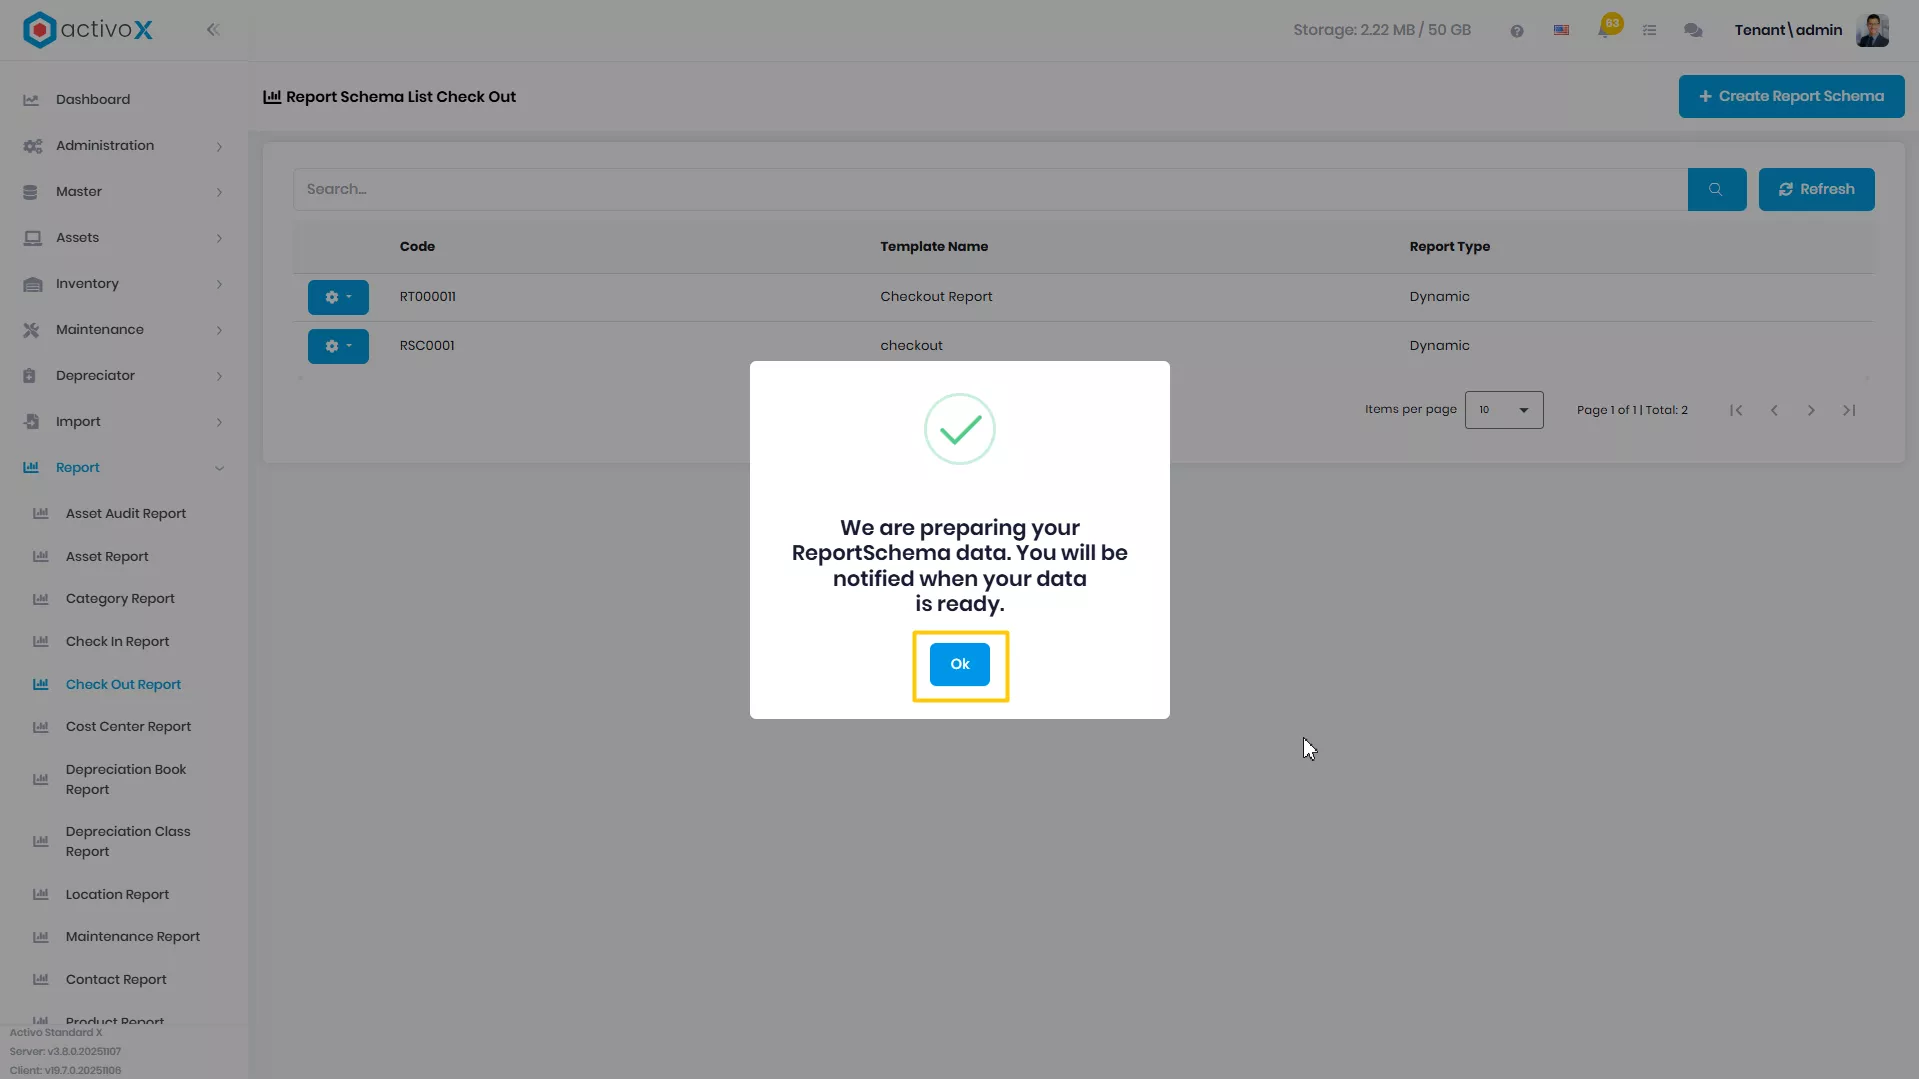Click the Report bar-chart icon

click(x=31, y=468)
